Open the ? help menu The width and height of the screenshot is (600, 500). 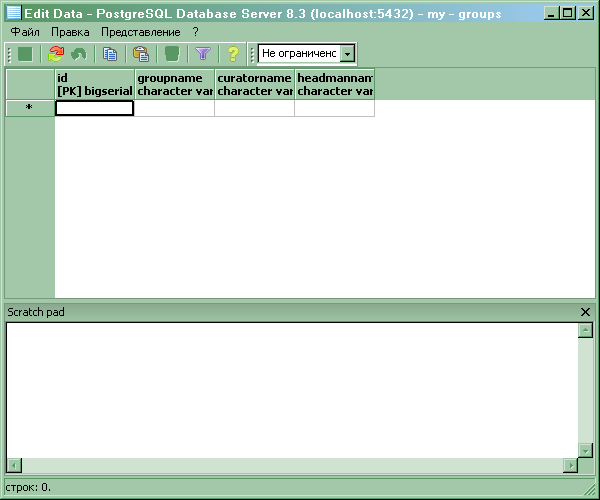point(196,32)
